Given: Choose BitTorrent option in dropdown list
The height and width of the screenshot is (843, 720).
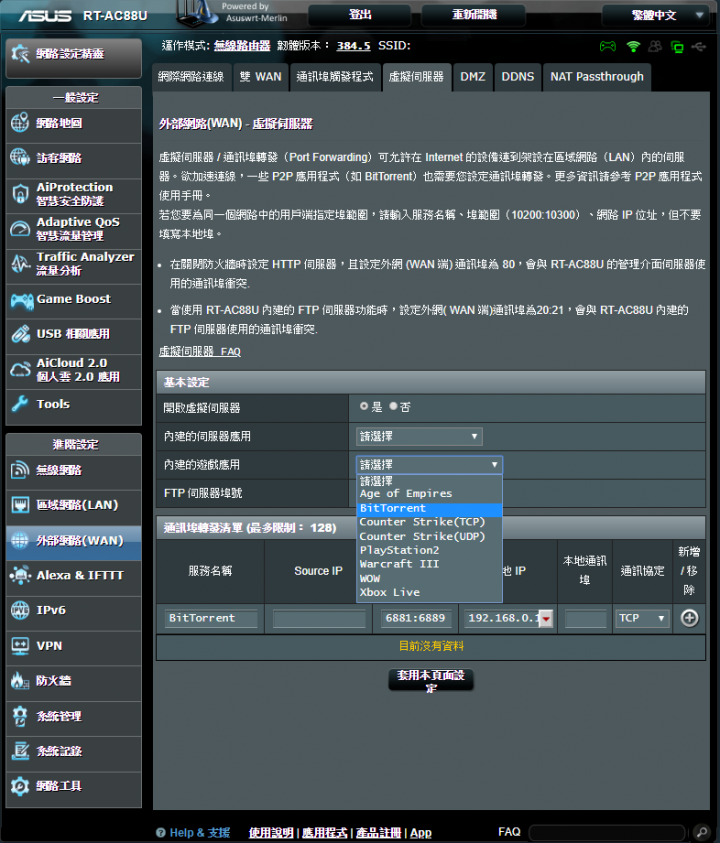Looking at the screenshot, I should [x=429, y=508].
